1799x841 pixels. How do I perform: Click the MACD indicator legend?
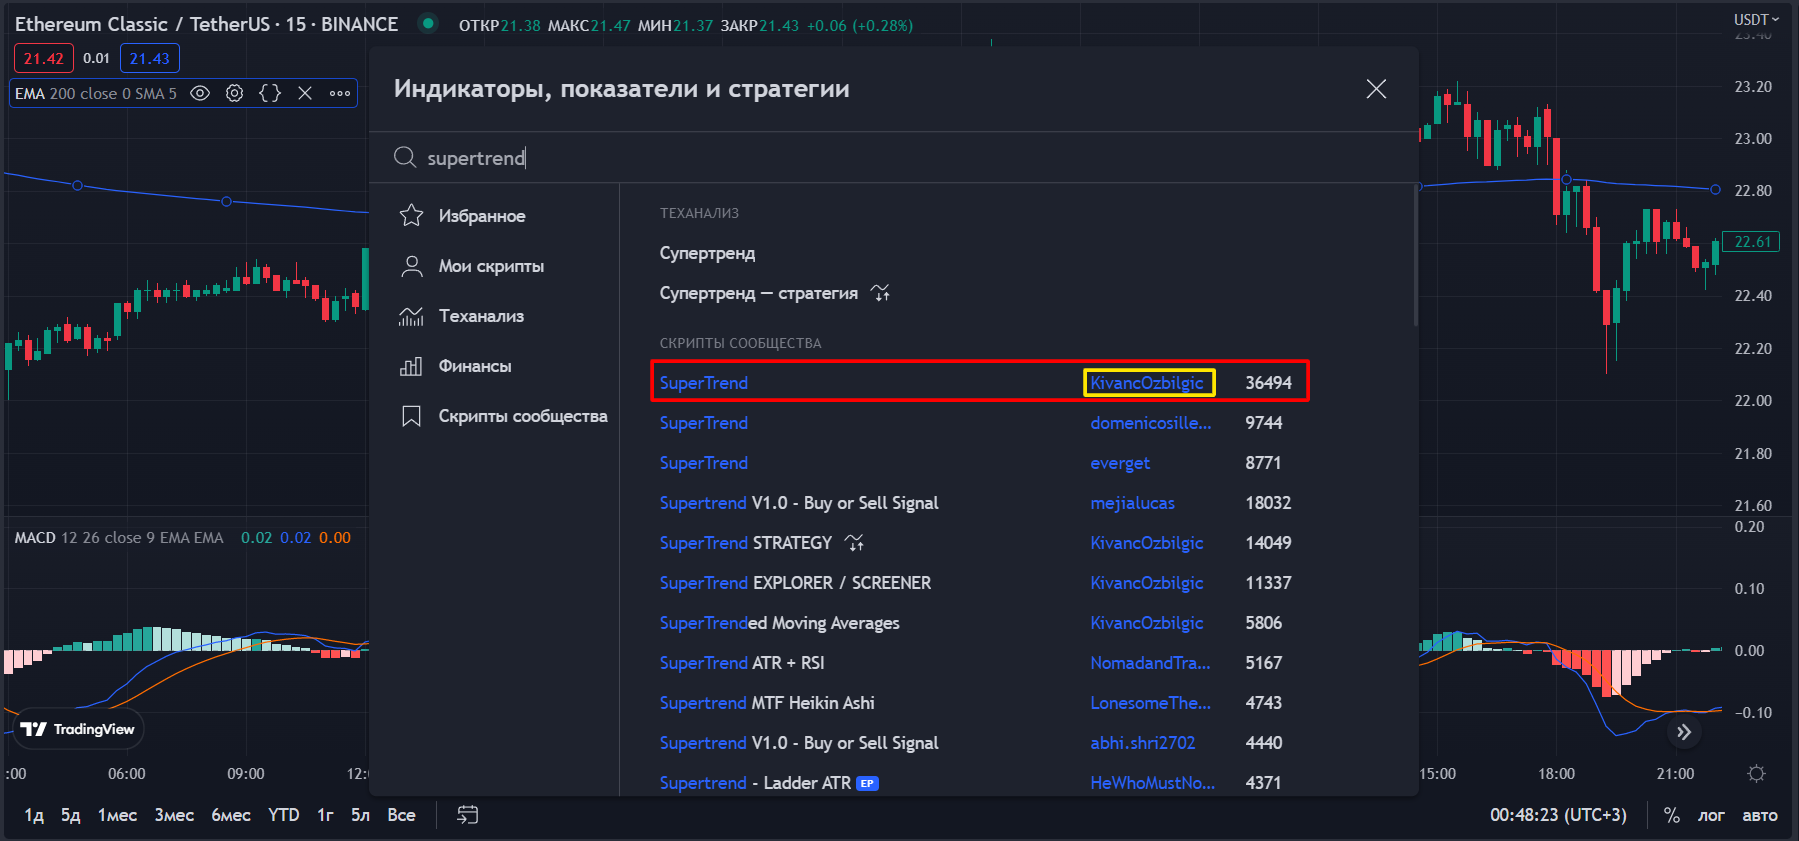[x=119, y=538]
